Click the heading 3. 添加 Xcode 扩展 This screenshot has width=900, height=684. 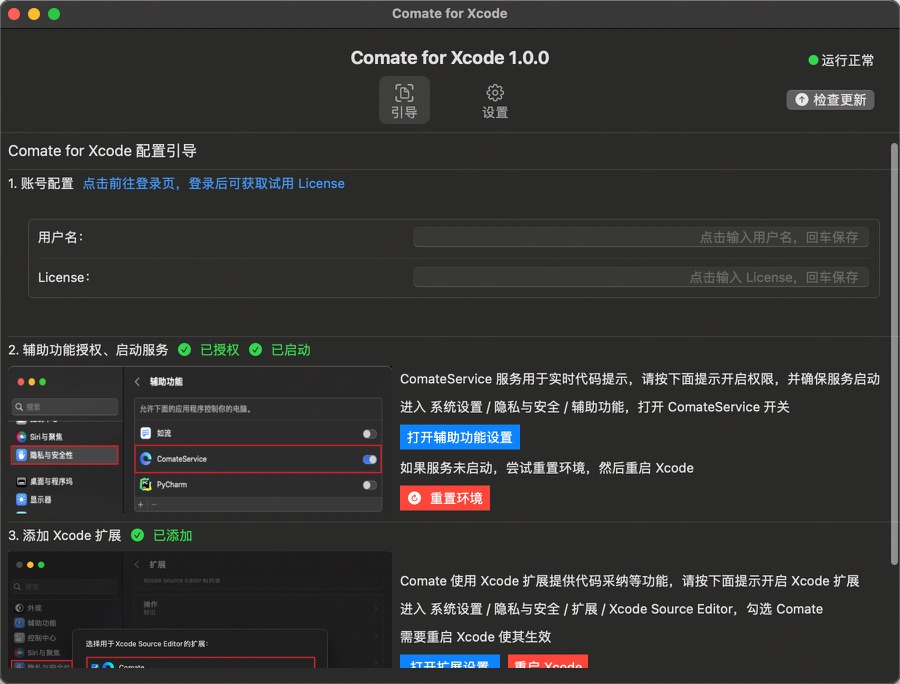(65, 535)
